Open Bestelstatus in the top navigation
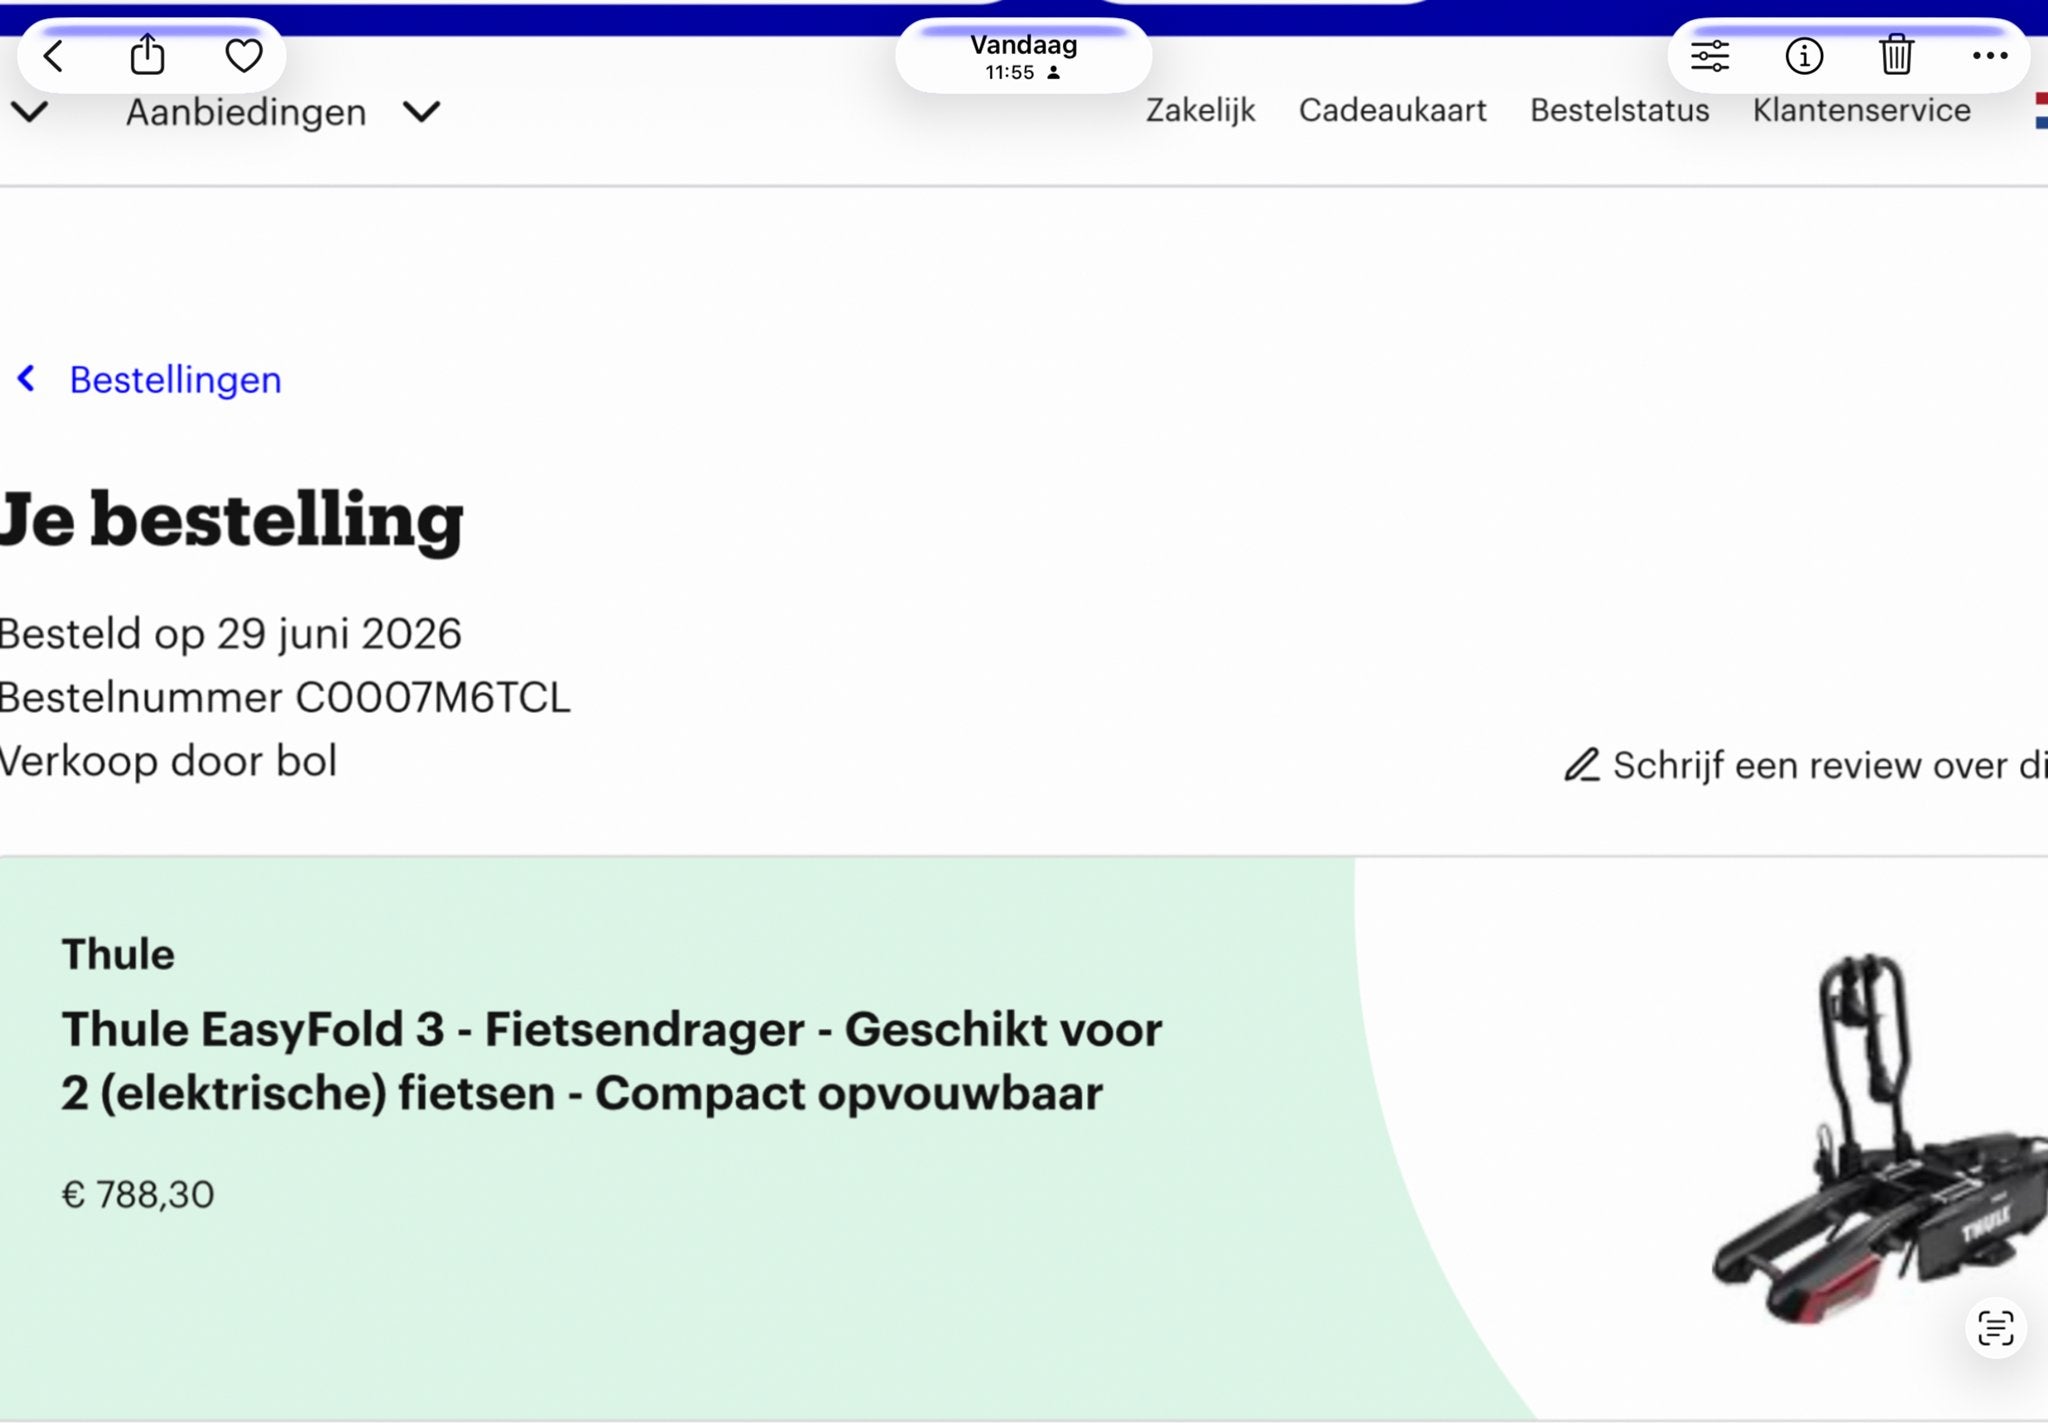The height and width of the screenshot is (1423, 2048). pyautogui.click(x=1619, y=110)
